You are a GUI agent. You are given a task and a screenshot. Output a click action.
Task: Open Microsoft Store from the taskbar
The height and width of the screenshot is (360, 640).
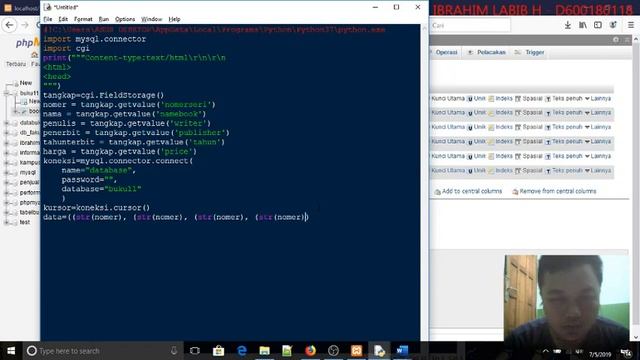point(218,351)
